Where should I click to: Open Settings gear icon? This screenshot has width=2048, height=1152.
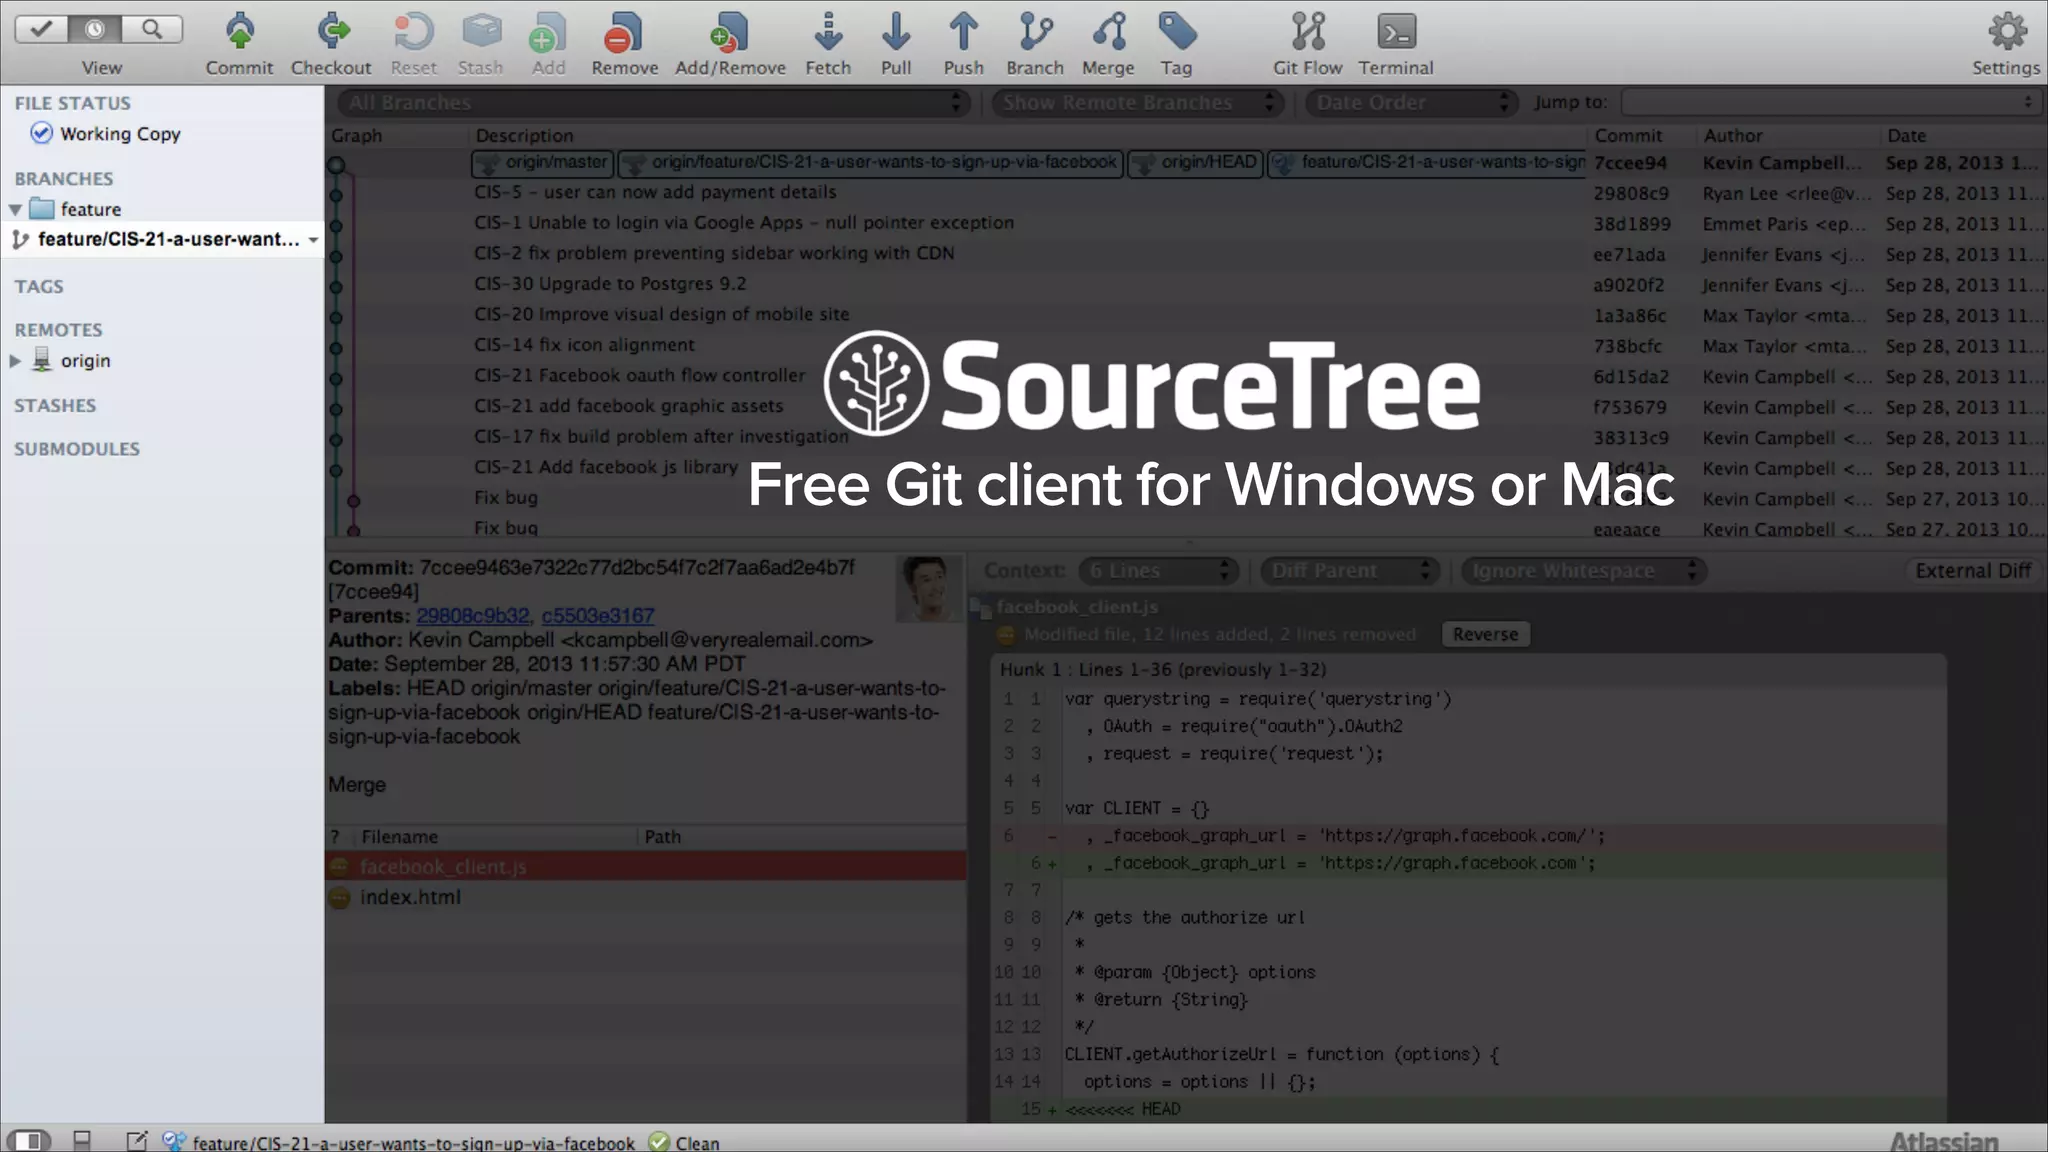[2007, 32]
